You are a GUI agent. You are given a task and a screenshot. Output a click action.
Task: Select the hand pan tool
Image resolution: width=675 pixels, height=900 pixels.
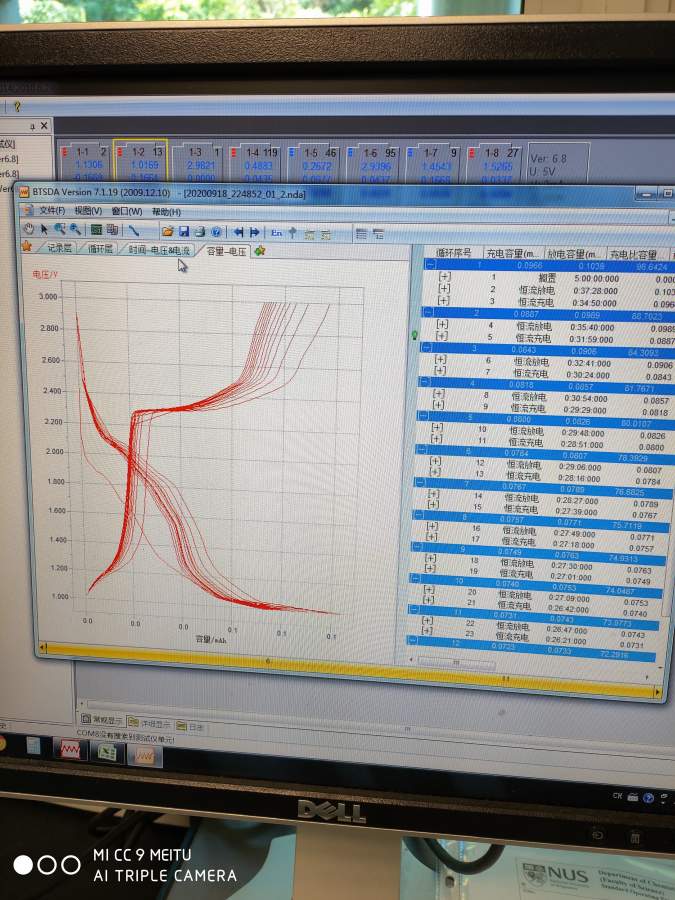[x=29, y=230]
